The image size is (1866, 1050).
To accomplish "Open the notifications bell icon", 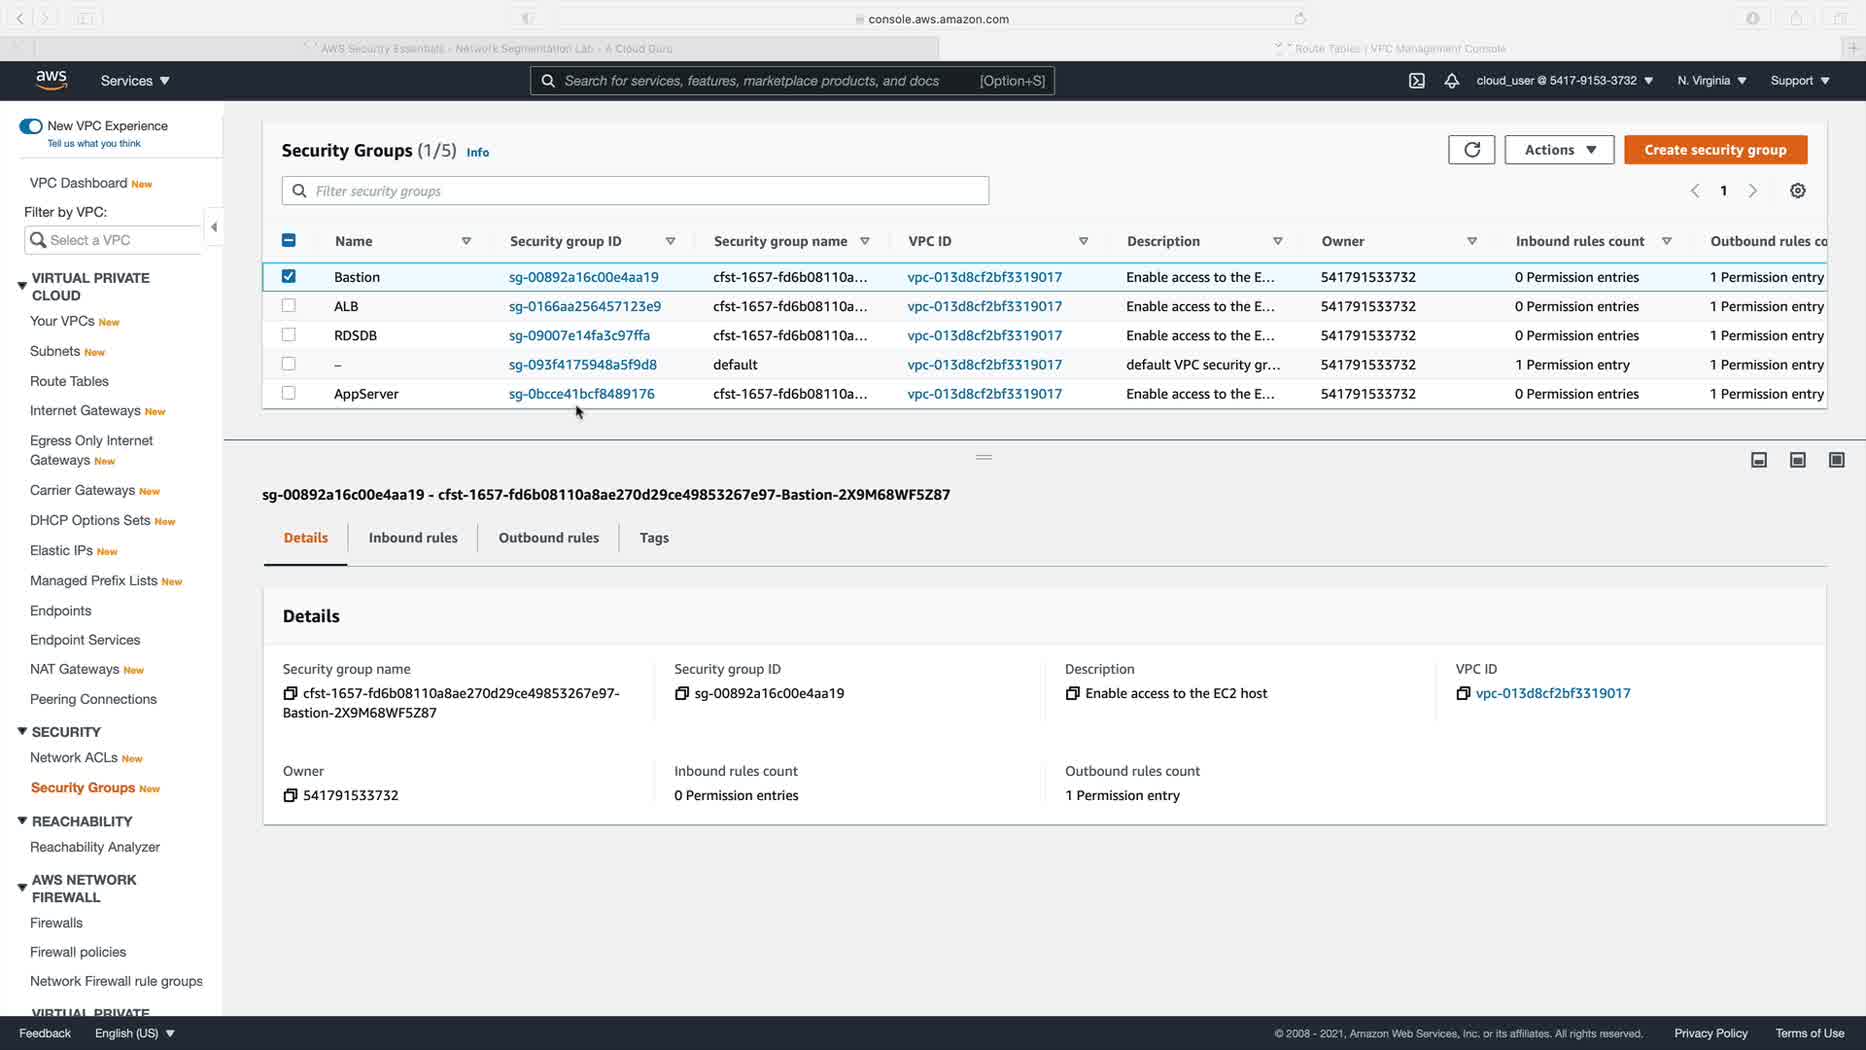I will pyautogui.click(x=1451, y=81).
